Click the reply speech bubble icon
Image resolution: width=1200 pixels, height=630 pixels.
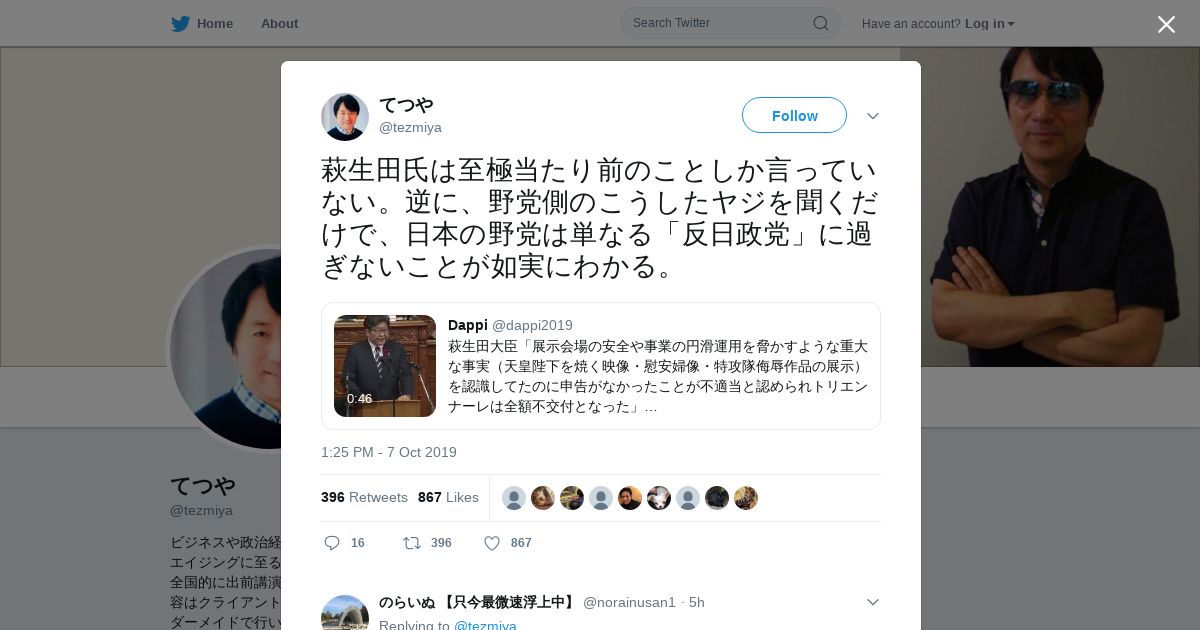pyautogui.click(x=332, y=543)
